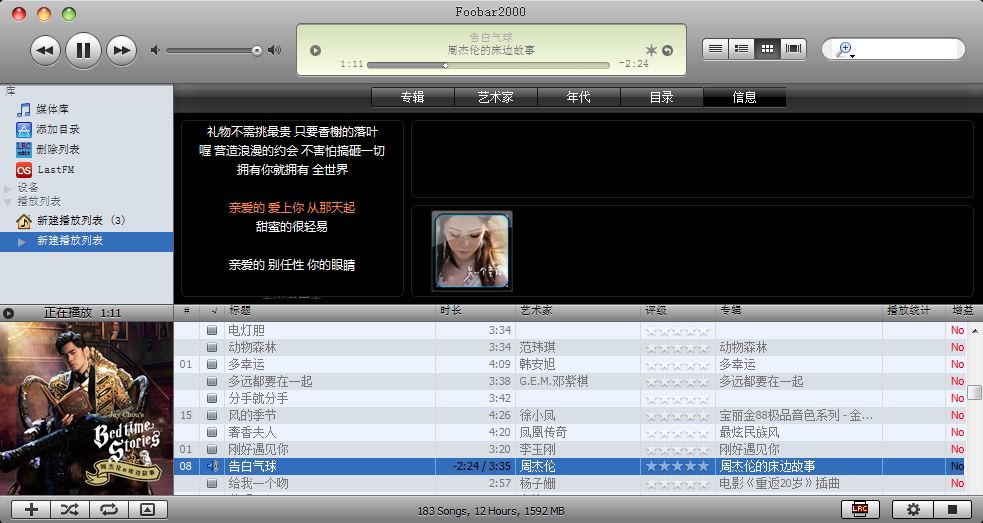The width and height of the screenshot is (983, 523).
Task: Mute audio using the low volume speaker icon
Action: point(155,50)
